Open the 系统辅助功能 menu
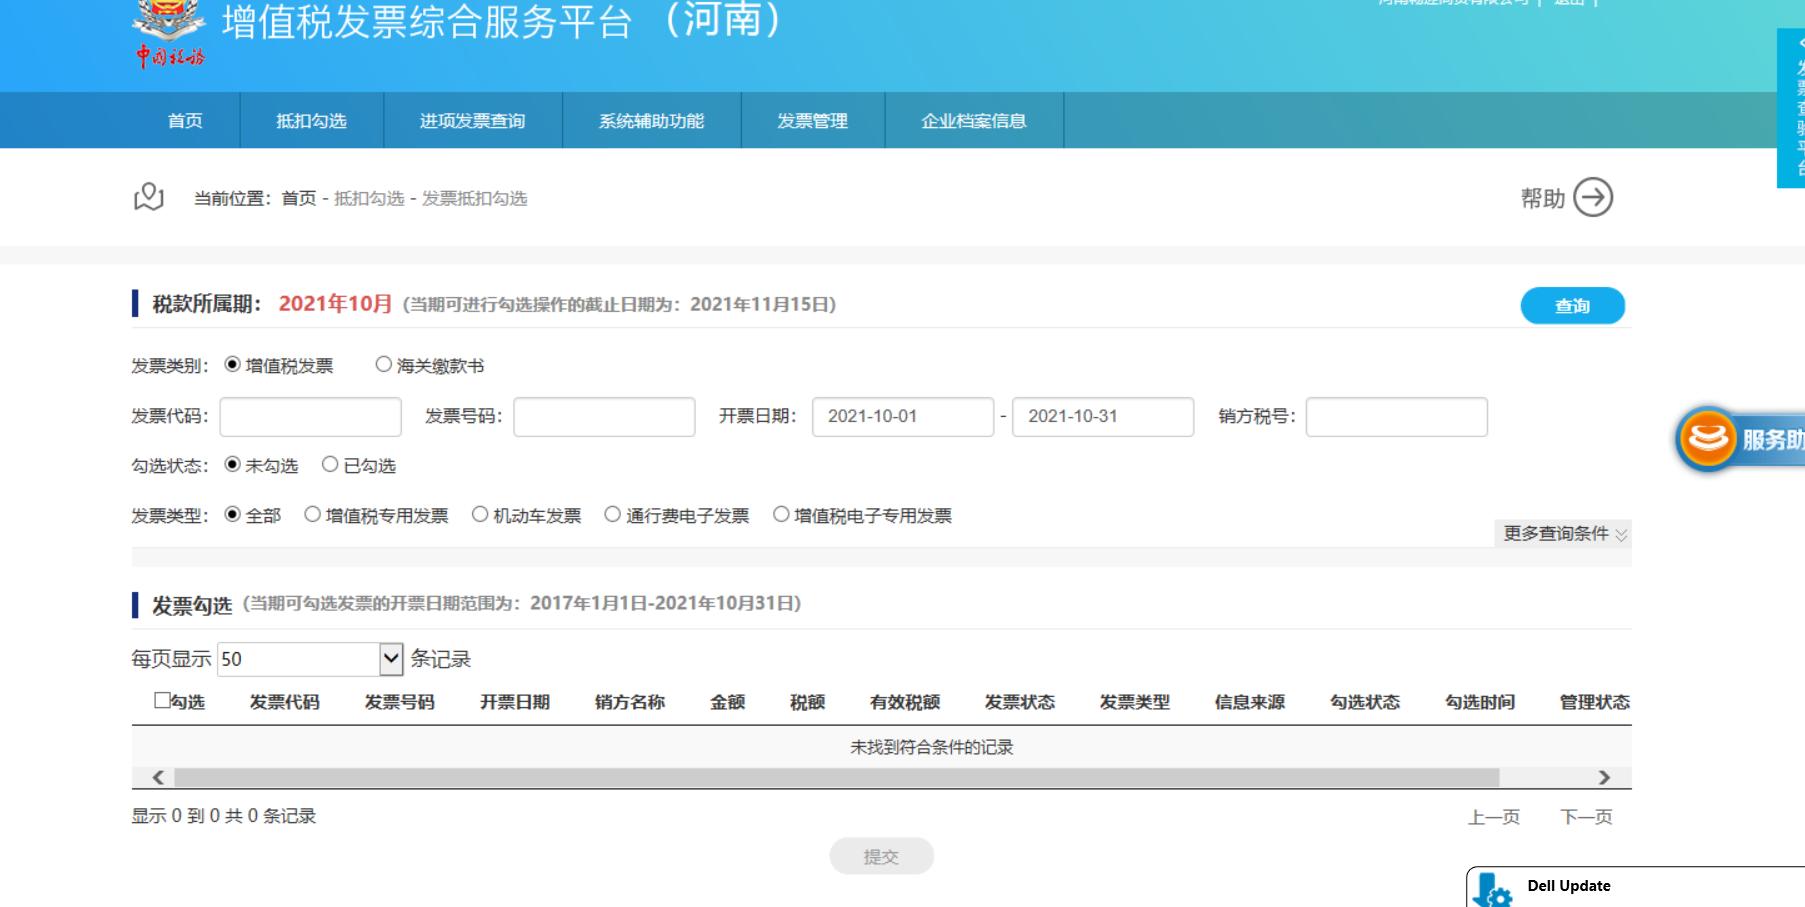This screenshot has width=1805, height=907. [x=653, y=120]
